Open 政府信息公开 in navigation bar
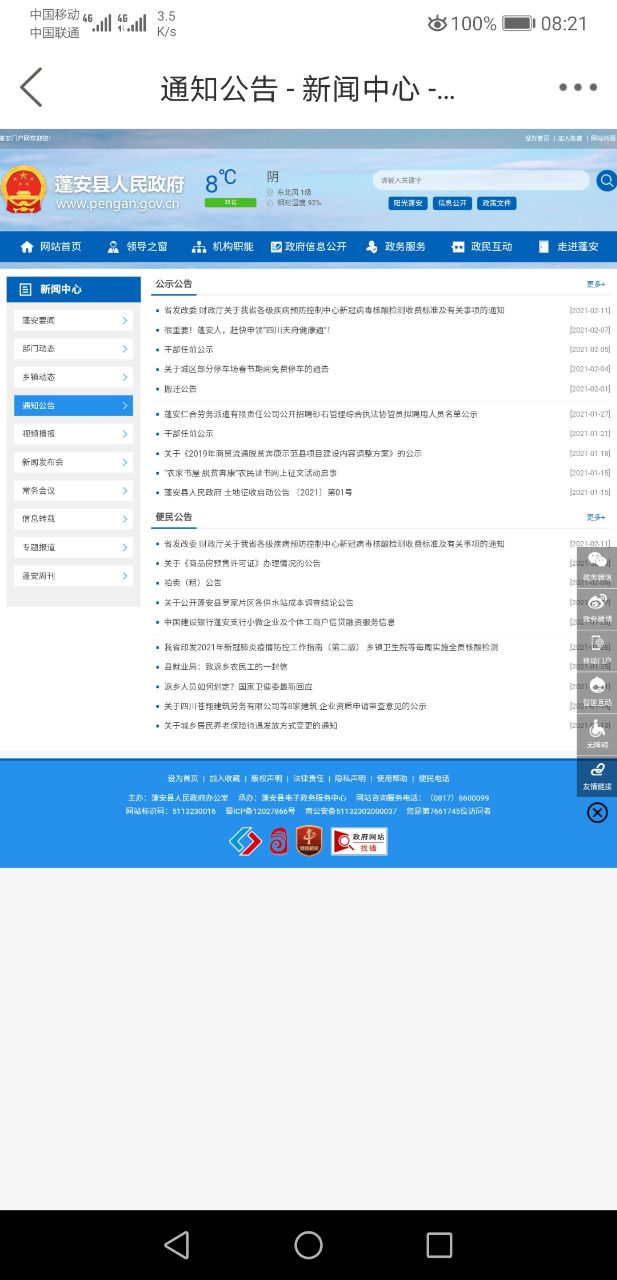Screen dimensions: 617x1280 point(308,247)
